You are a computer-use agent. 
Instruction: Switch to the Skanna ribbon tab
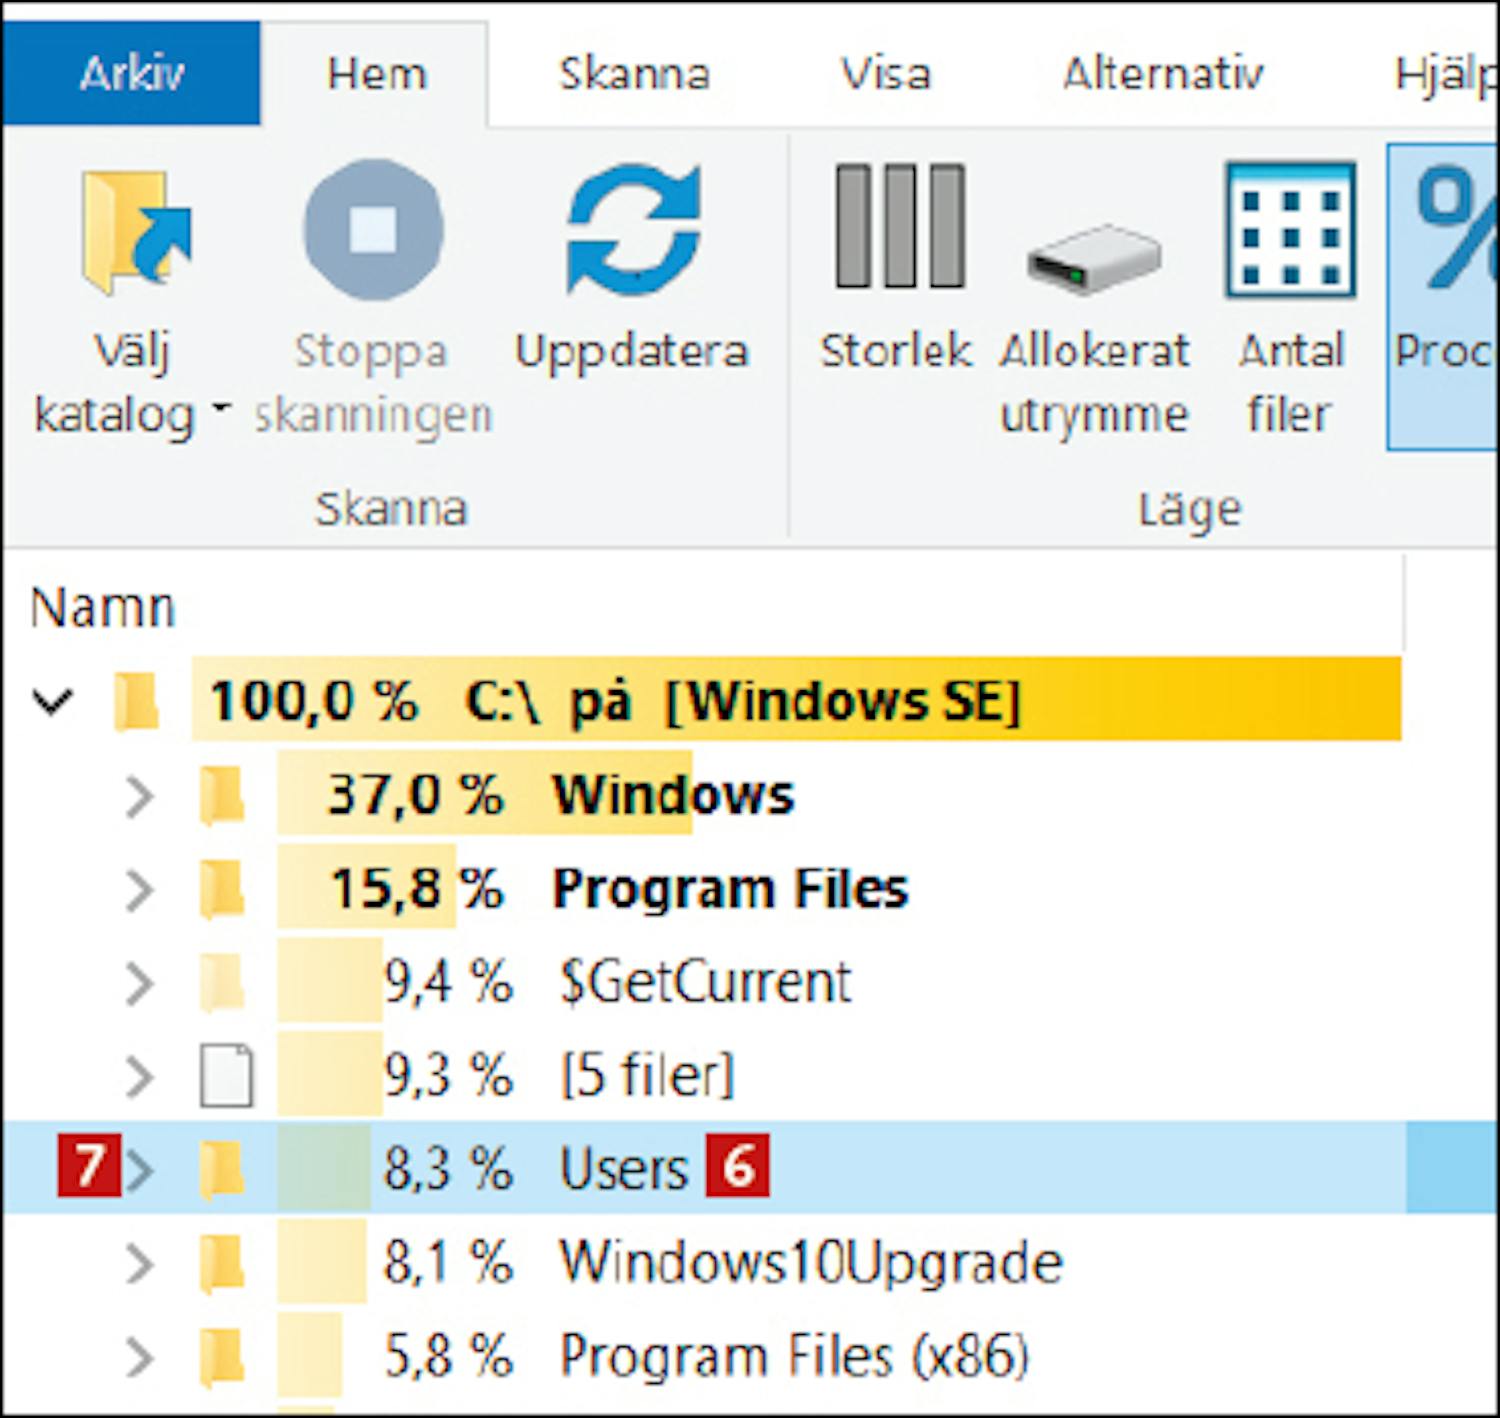pos(634,73)
